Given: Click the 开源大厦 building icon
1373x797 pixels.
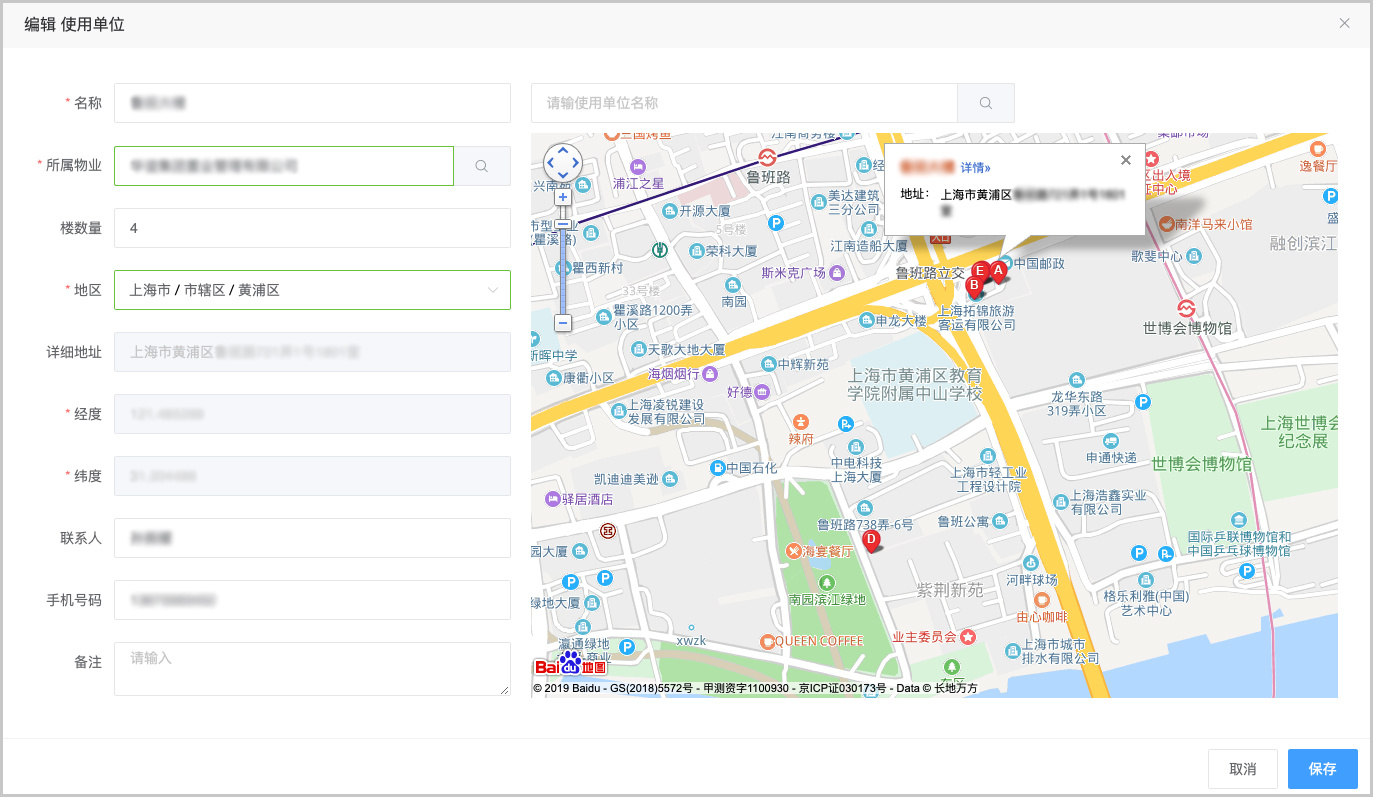Looking at the screenshot, I should [x=671, y=211].
